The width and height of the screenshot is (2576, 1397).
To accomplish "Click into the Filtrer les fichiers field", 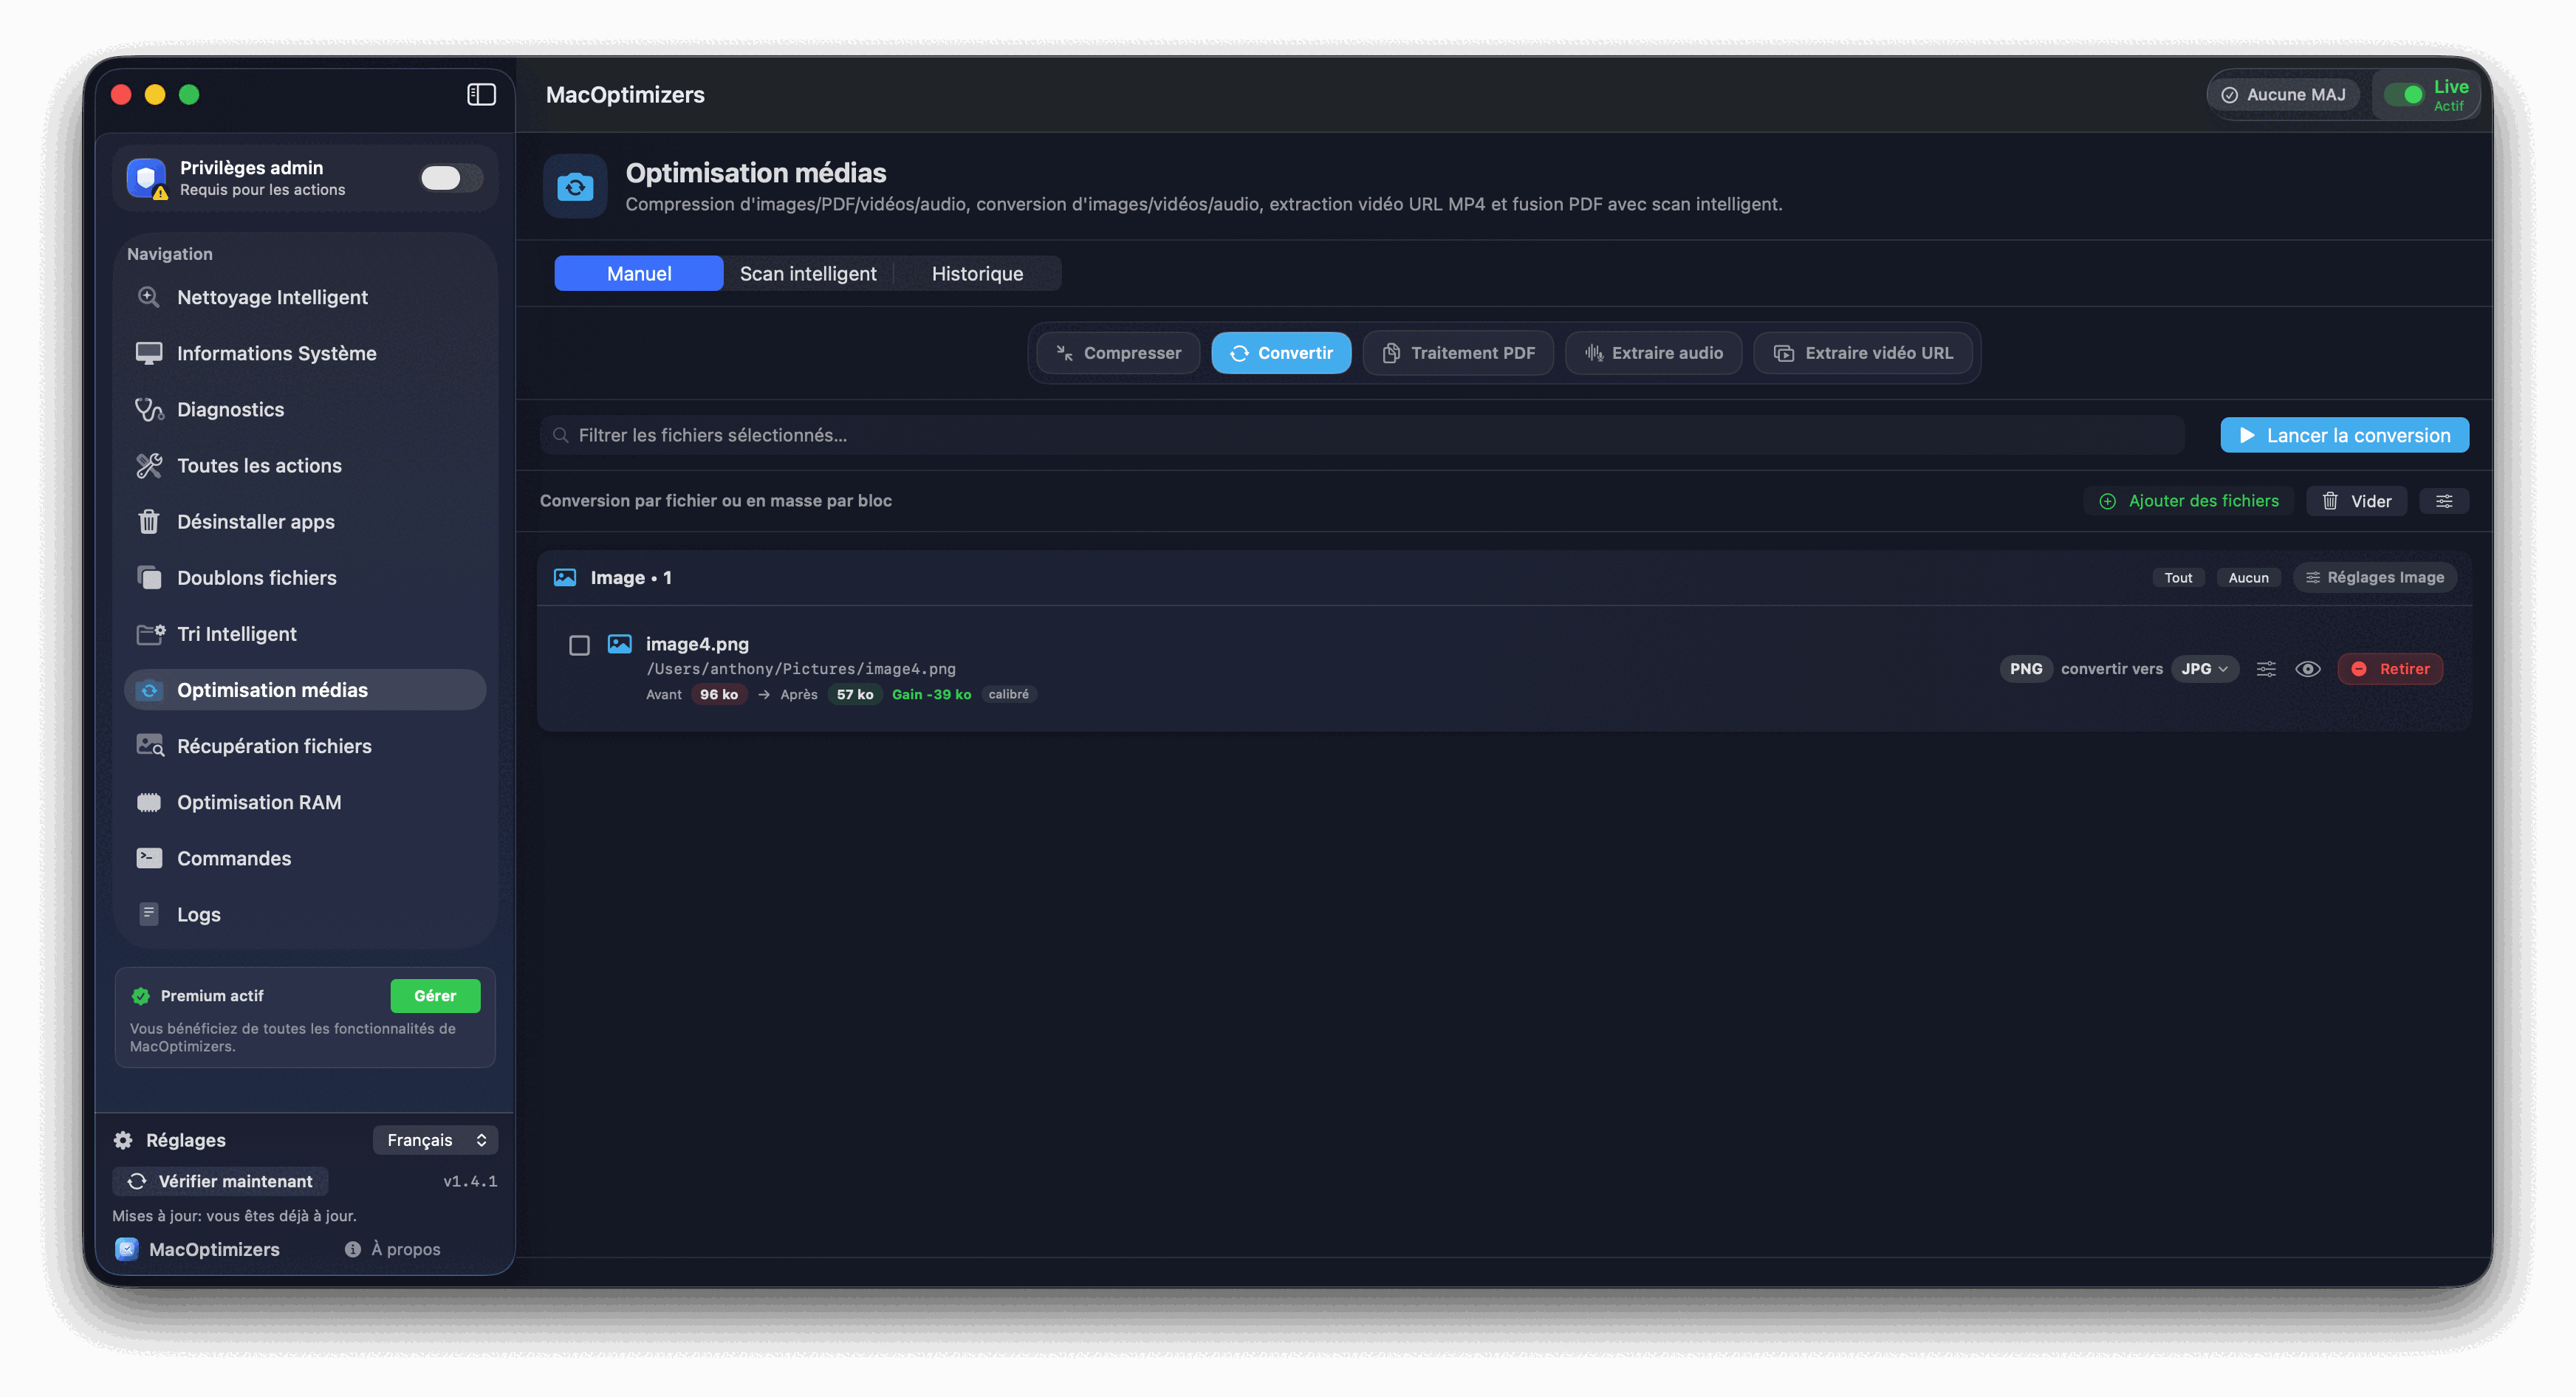I will [1360, 435].
